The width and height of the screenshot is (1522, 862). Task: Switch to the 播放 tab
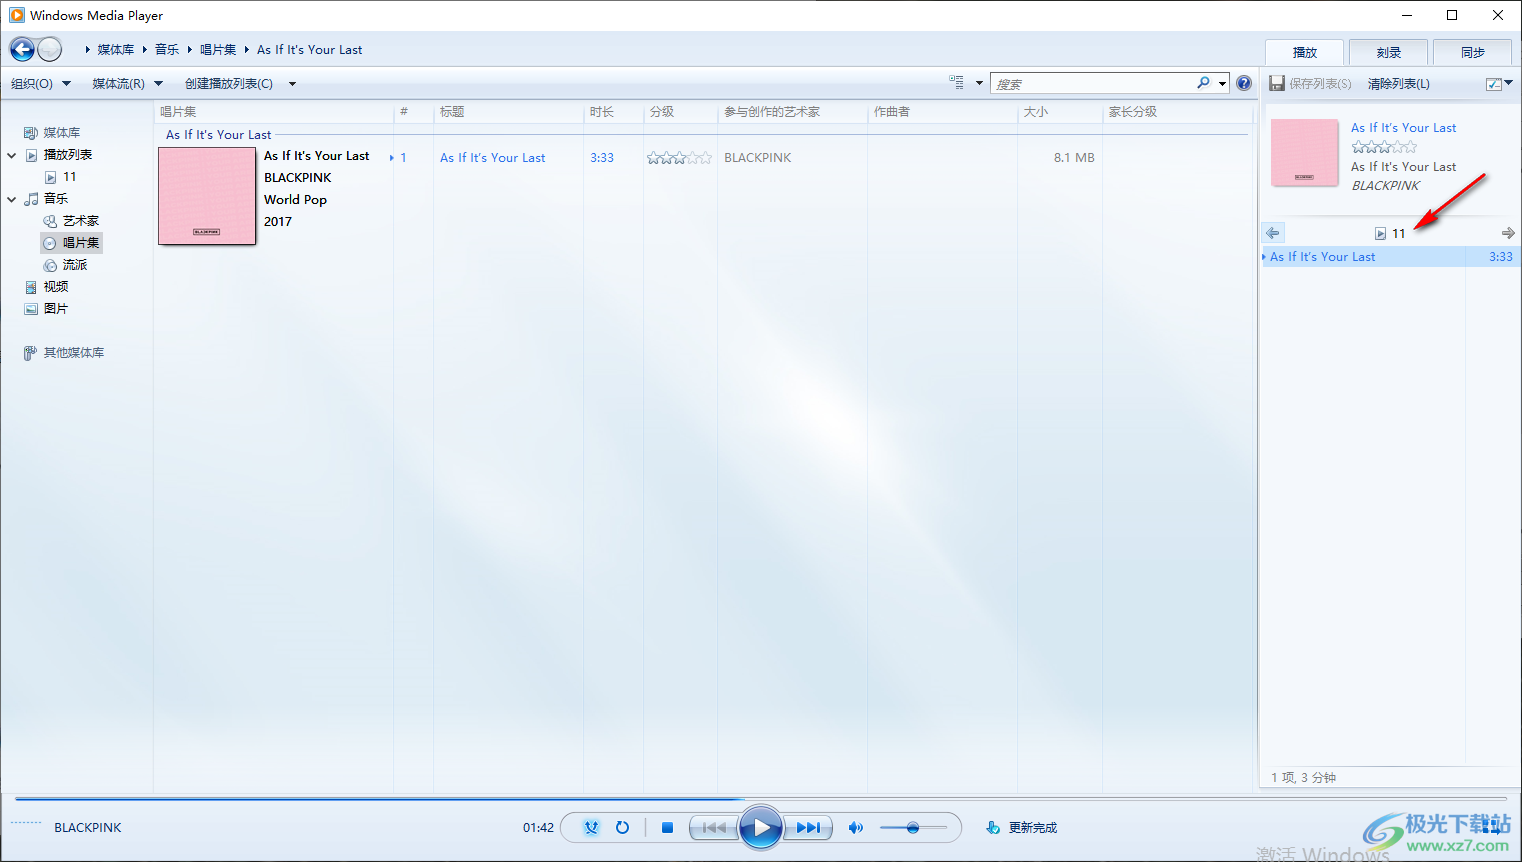(x=1304, y=52)
